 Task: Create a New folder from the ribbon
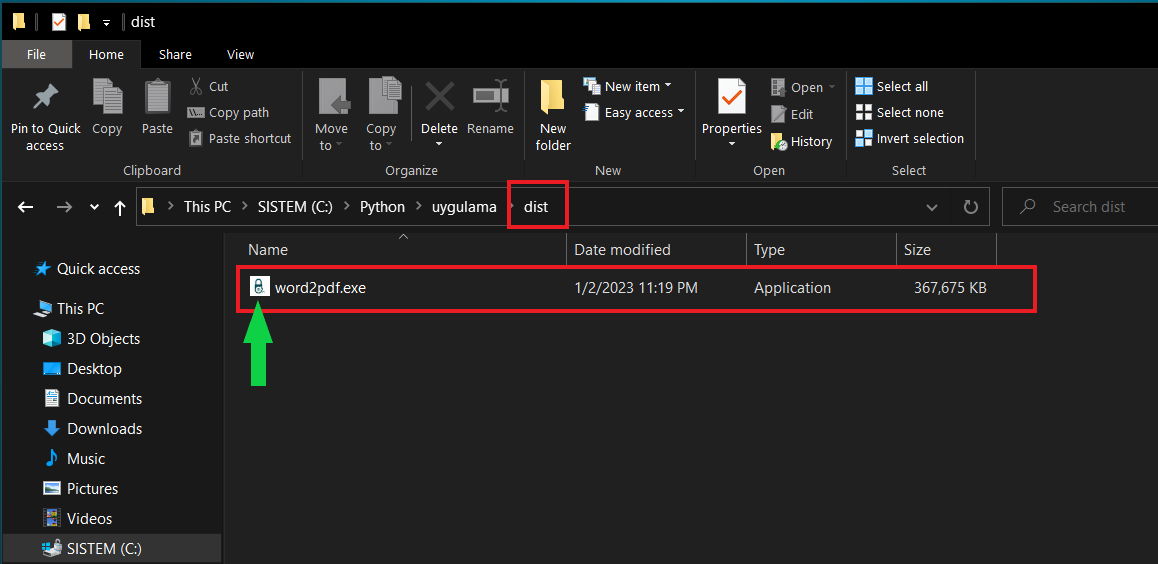552,98
